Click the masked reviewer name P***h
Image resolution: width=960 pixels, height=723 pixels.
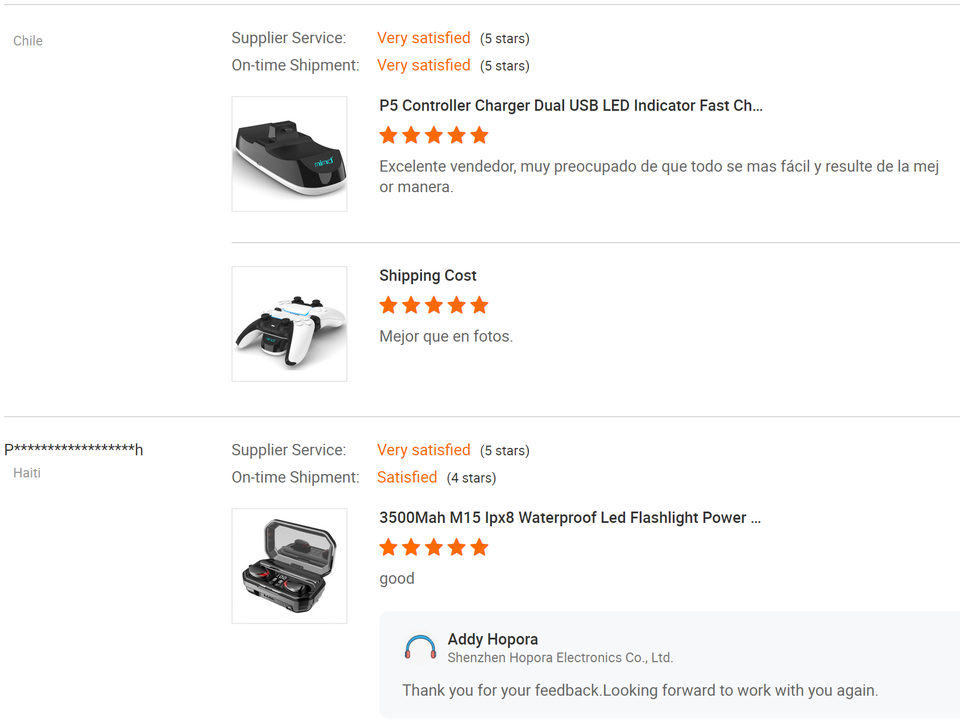(74, 450)
